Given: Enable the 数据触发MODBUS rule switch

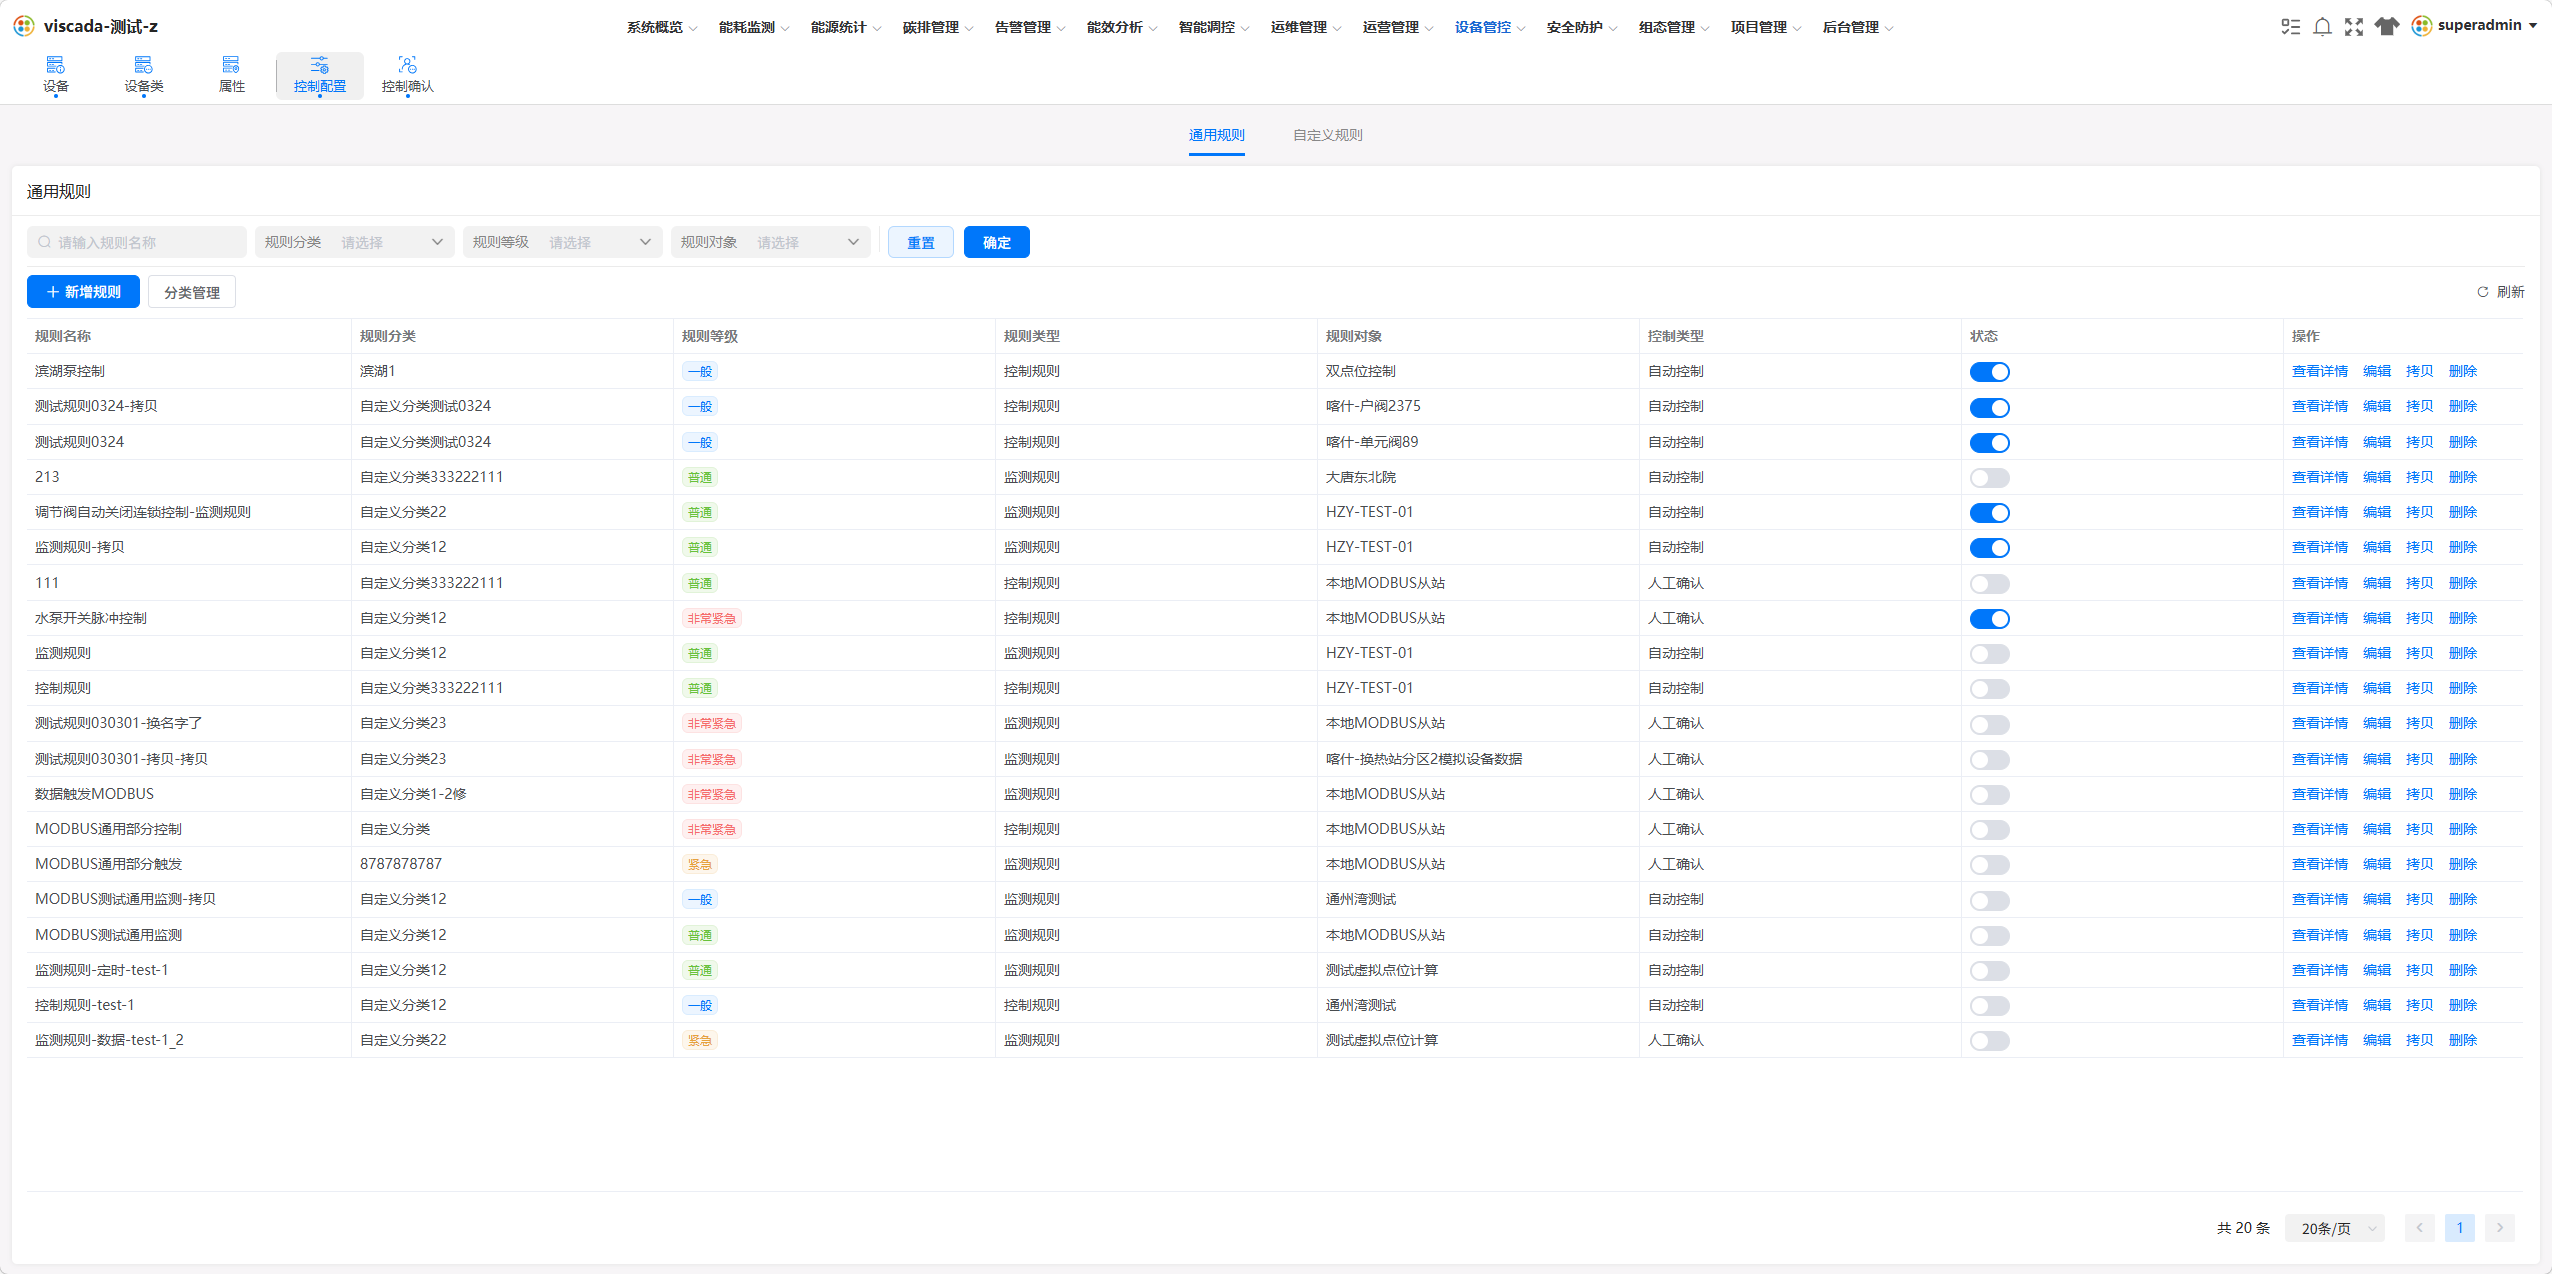Looking at the screenshot, I should (x=1989, y=794).
